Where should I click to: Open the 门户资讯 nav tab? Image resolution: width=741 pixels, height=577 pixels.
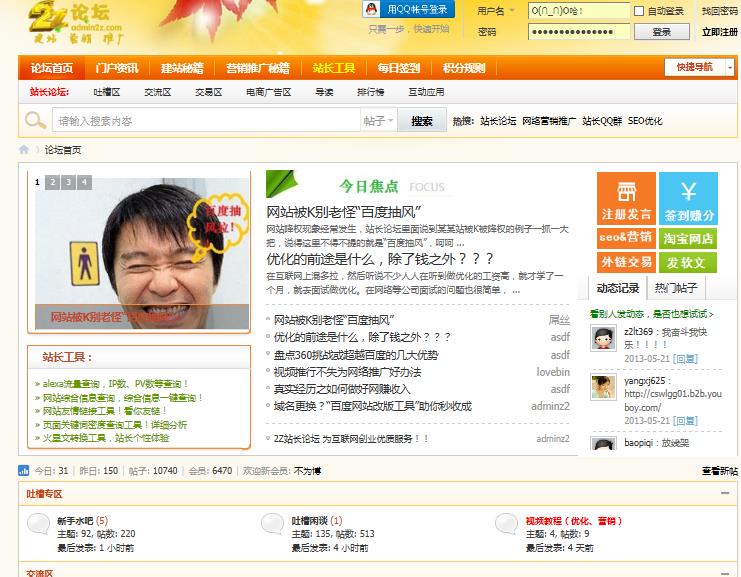117,68
